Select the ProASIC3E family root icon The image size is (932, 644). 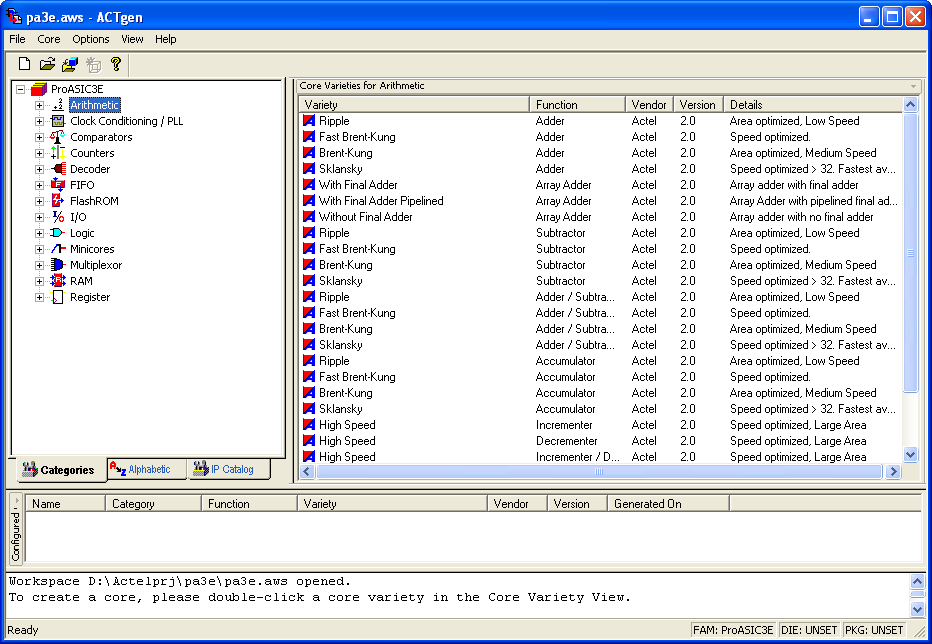pyautogui.click(x=39, y=89)
